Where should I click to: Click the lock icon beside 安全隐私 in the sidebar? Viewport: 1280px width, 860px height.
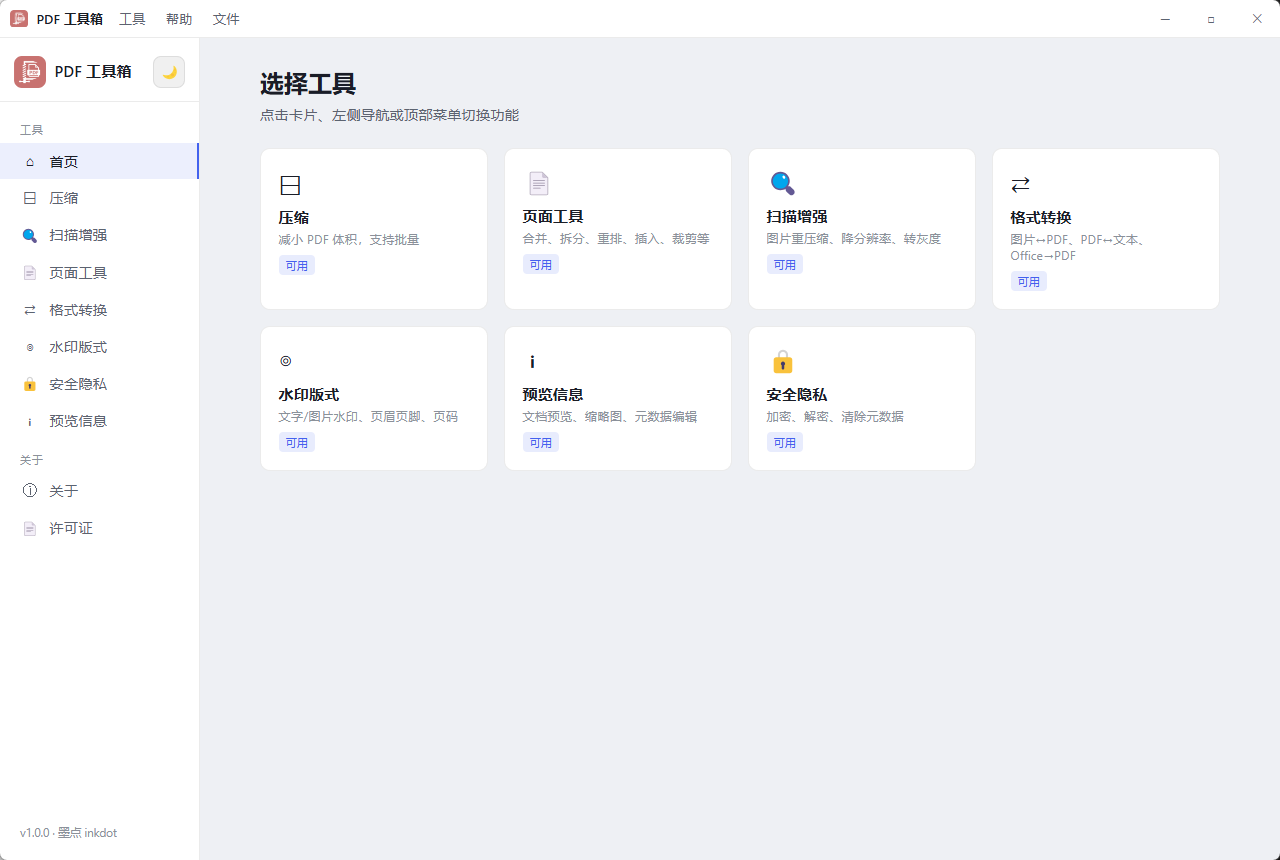coord(30,384)
